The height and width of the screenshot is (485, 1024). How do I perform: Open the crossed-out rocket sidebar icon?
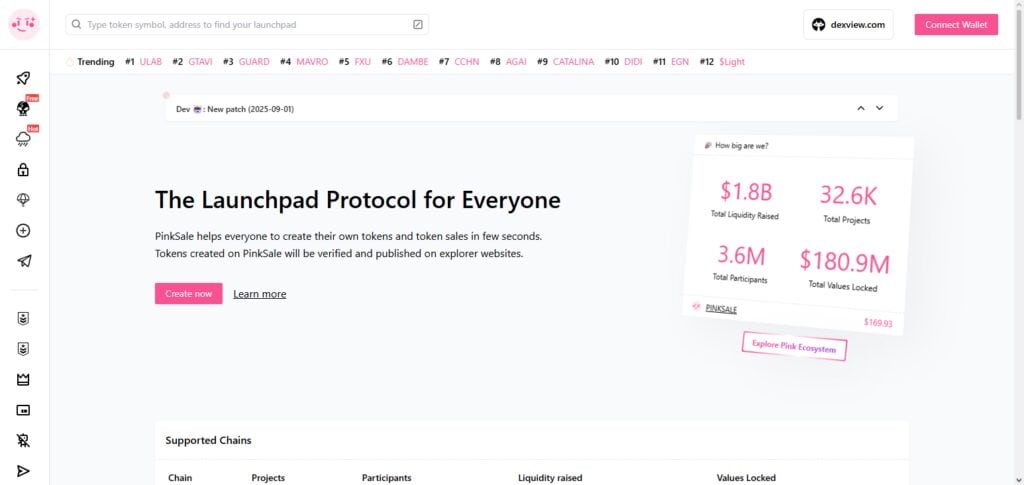coord(24,441)
